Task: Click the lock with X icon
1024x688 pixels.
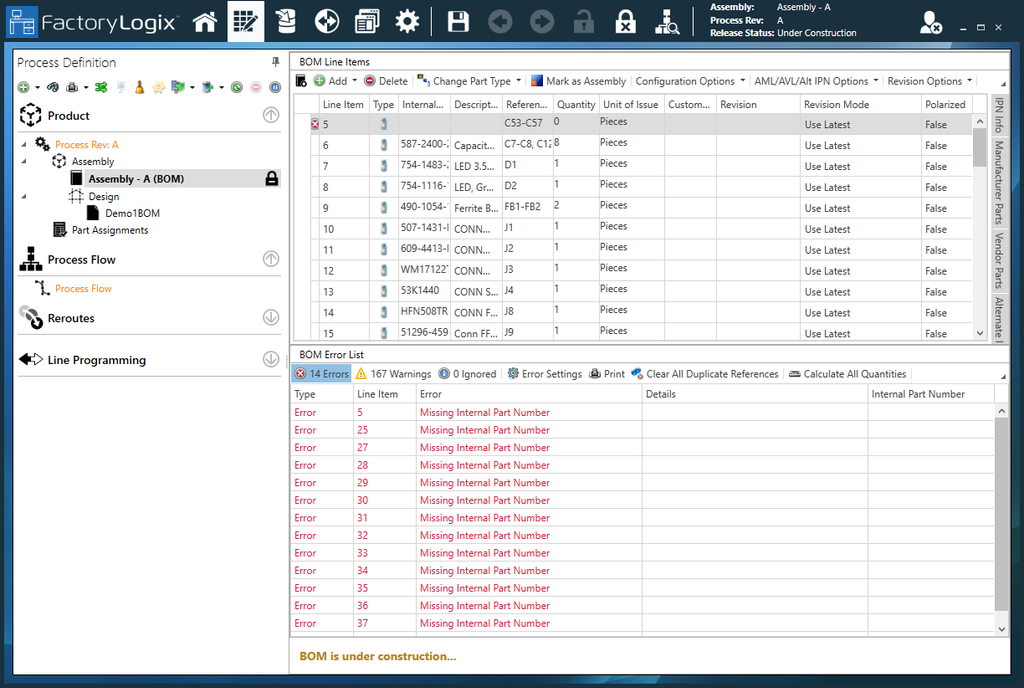Action: coord(625,22)
